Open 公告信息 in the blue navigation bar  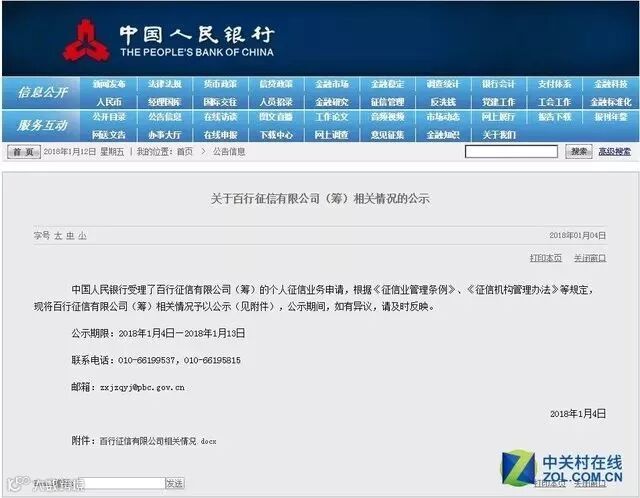tap(164, 117)
